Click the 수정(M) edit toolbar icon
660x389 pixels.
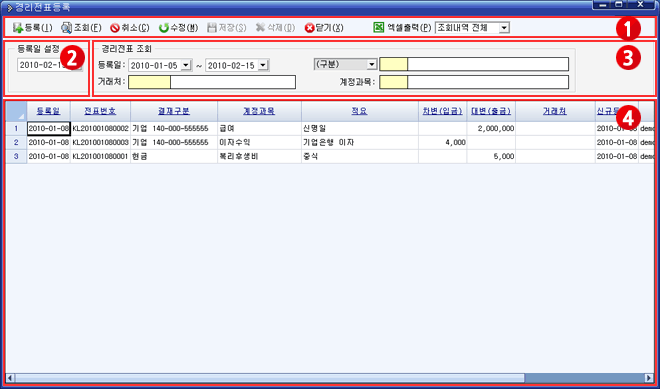tap(164, 28)
